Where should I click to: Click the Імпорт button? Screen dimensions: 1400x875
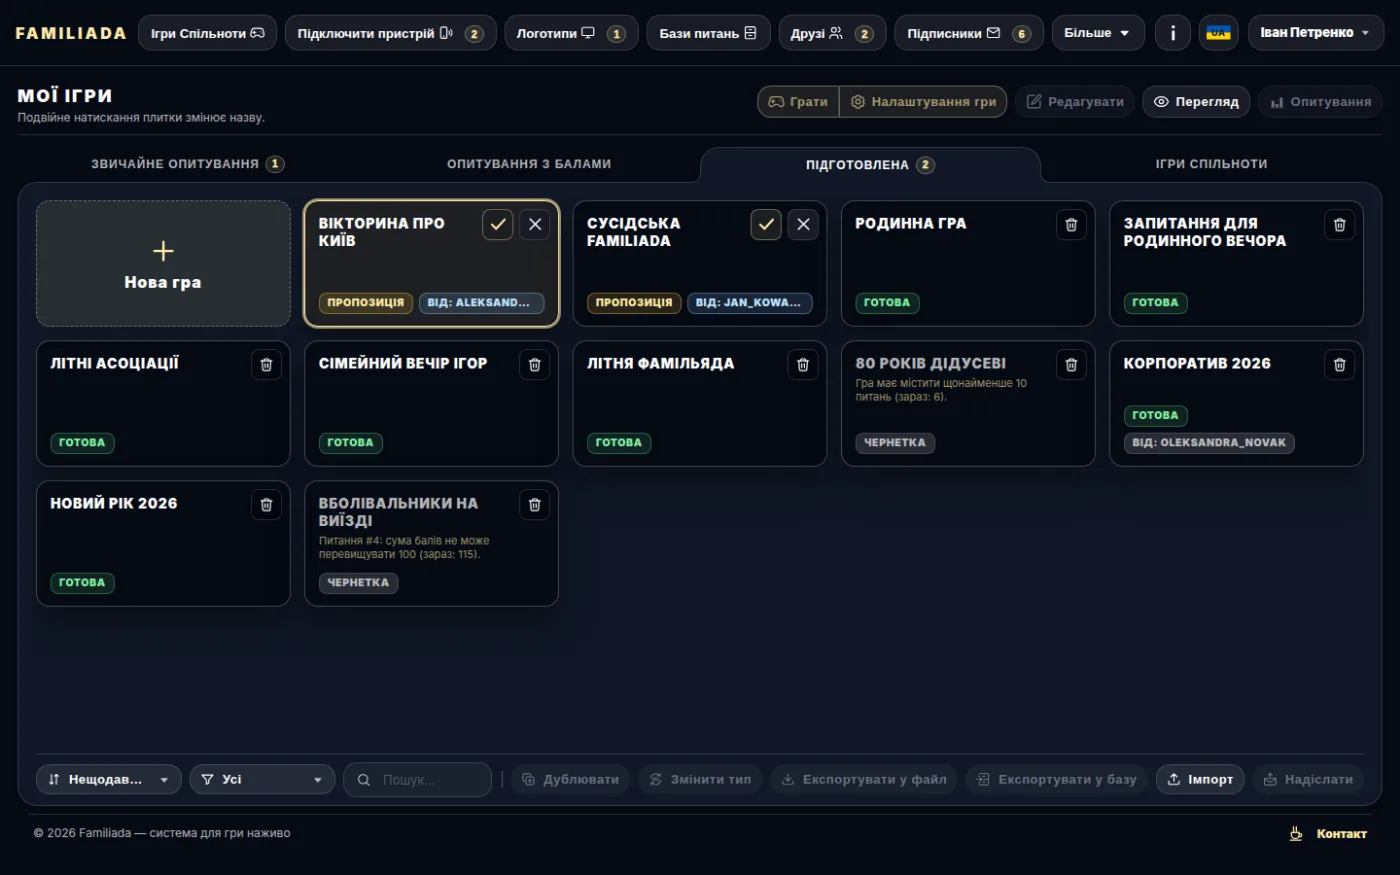point(1200,780)
